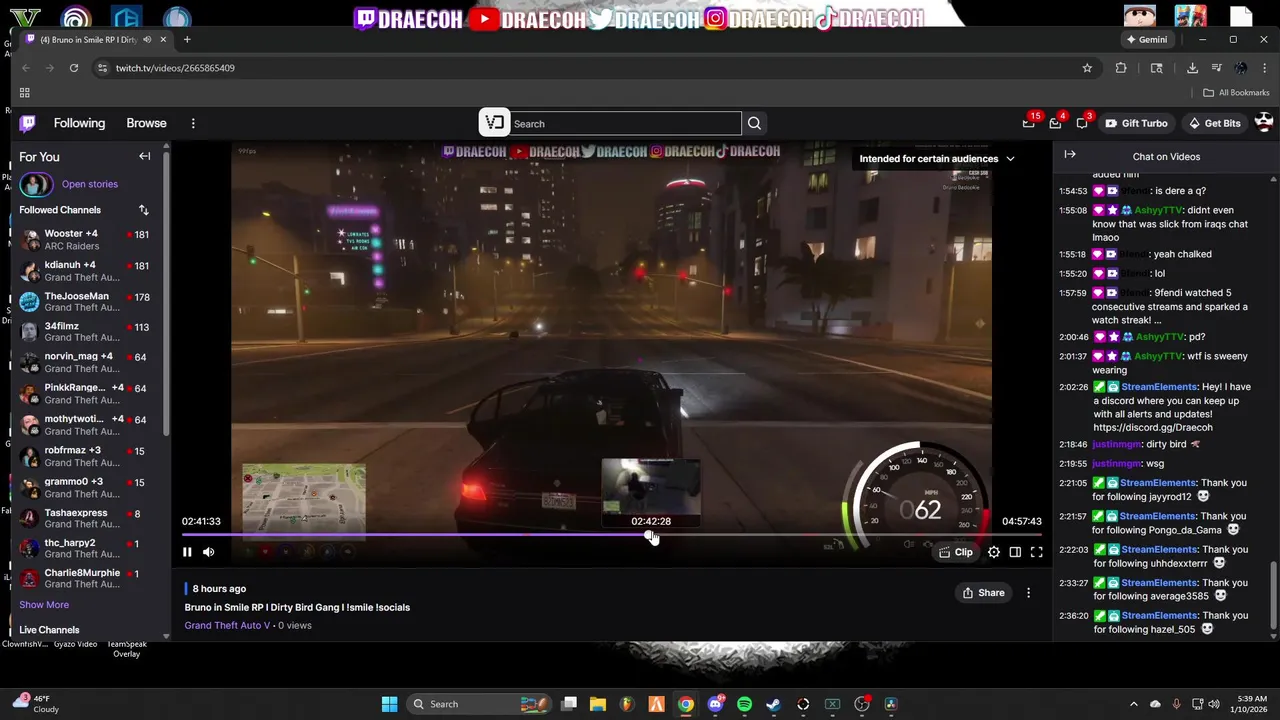Expand the list with Show More
Screen dimensions: 1280x720
(x=44, y=605)
